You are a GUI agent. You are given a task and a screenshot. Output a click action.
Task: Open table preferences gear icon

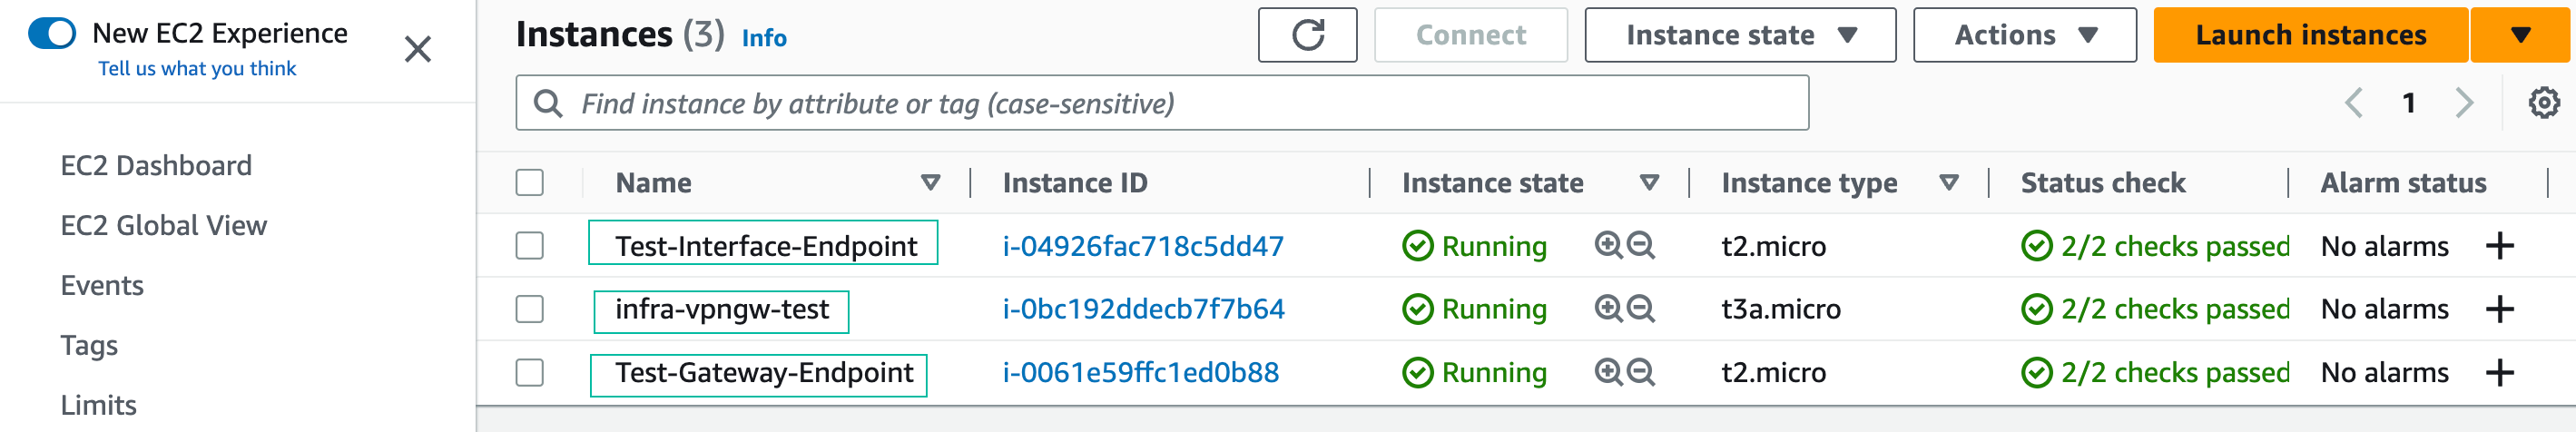coord(2543,103)
